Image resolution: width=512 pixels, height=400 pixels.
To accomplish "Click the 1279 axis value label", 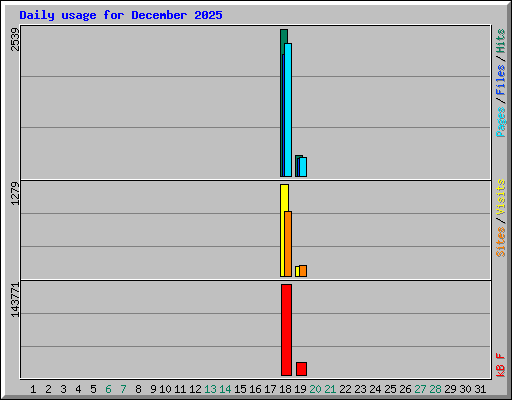I will pyautogui.click(x=15, y=193).
